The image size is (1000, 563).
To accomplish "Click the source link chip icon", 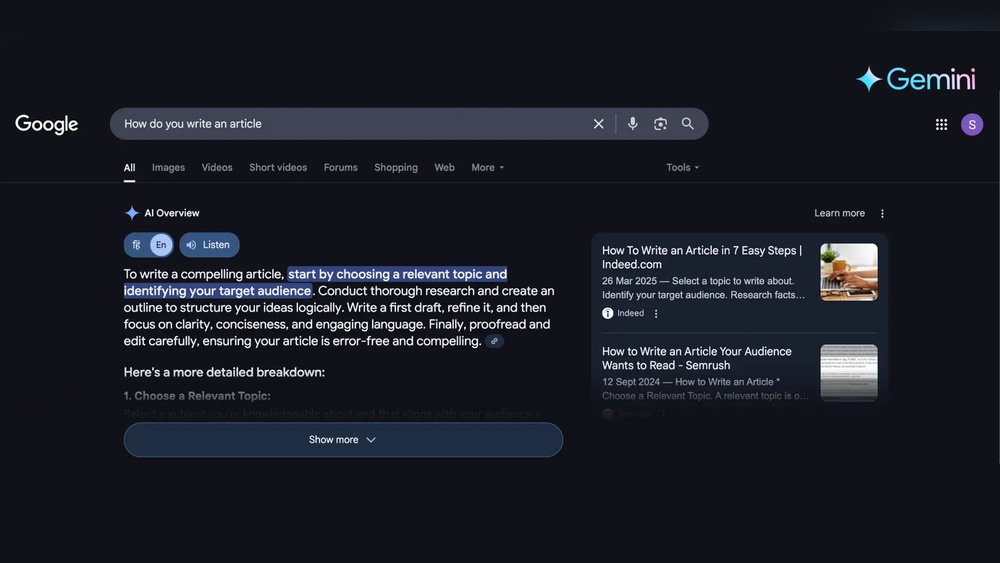I will [494, 341].
